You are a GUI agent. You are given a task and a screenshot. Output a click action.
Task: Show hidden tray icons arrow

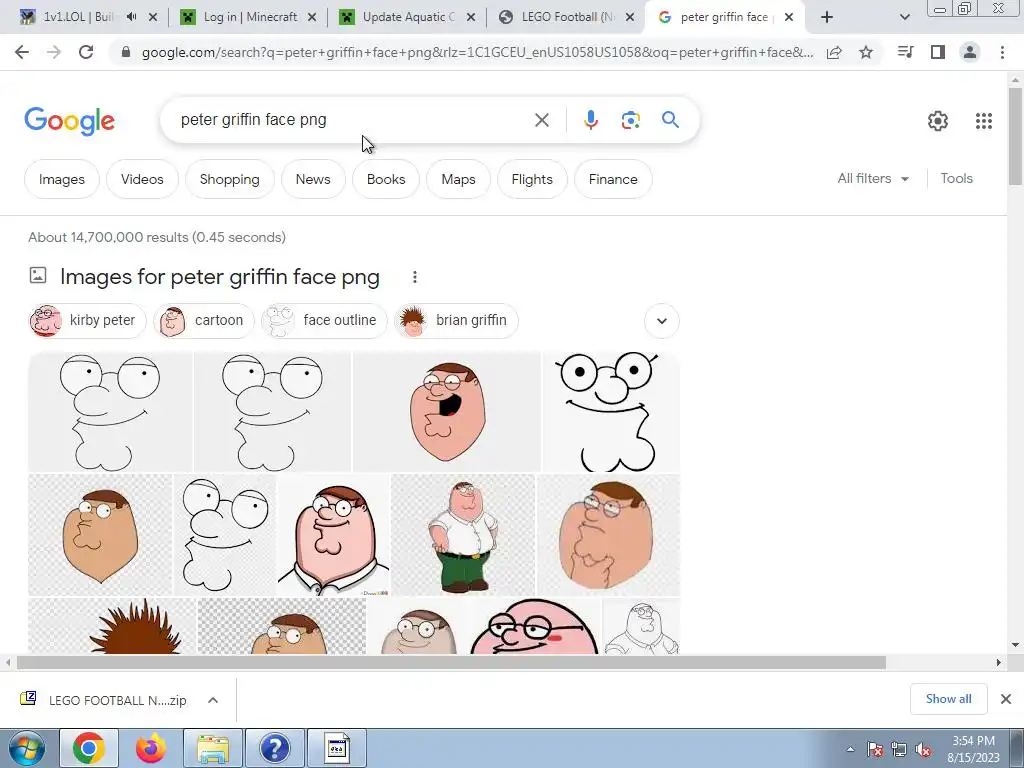[850, 750]
